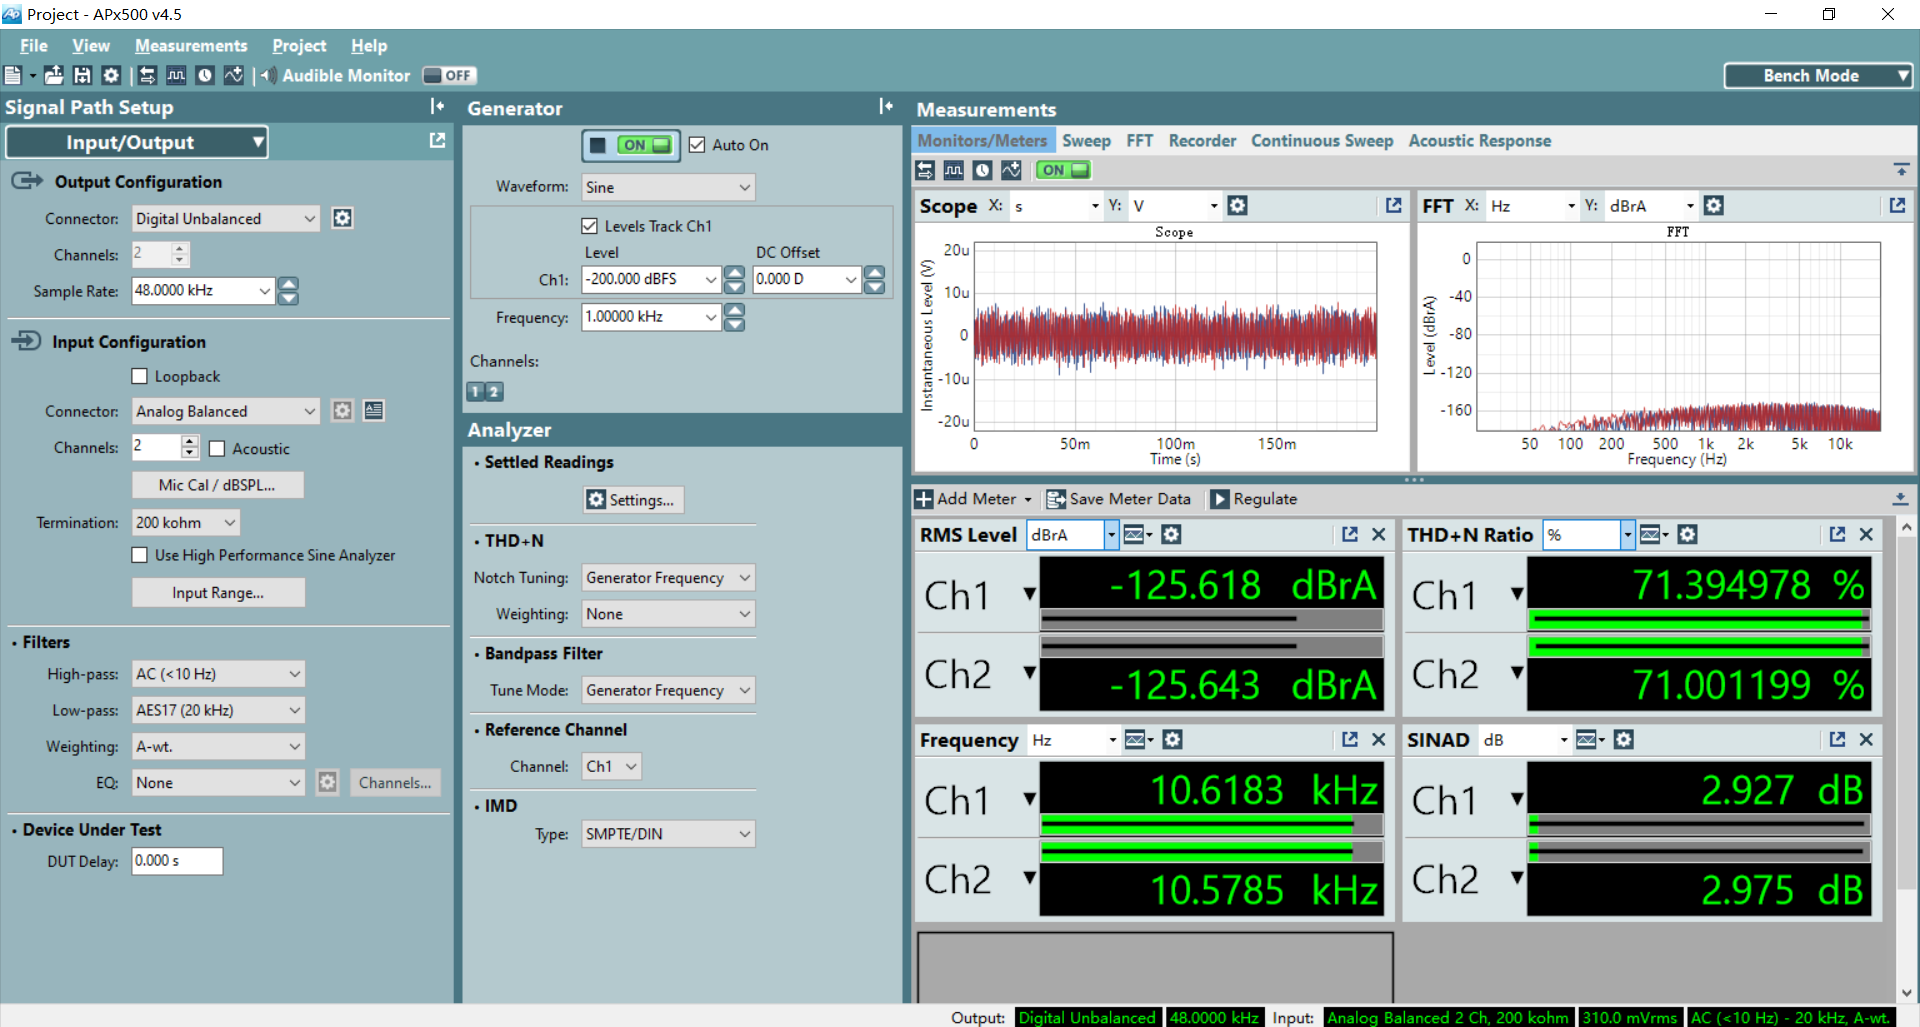Image resolution: width=1920 pixels, height=1027 pixels.
Task: Click the Ch1 RMS Level bargraph
Action: 1211,620
